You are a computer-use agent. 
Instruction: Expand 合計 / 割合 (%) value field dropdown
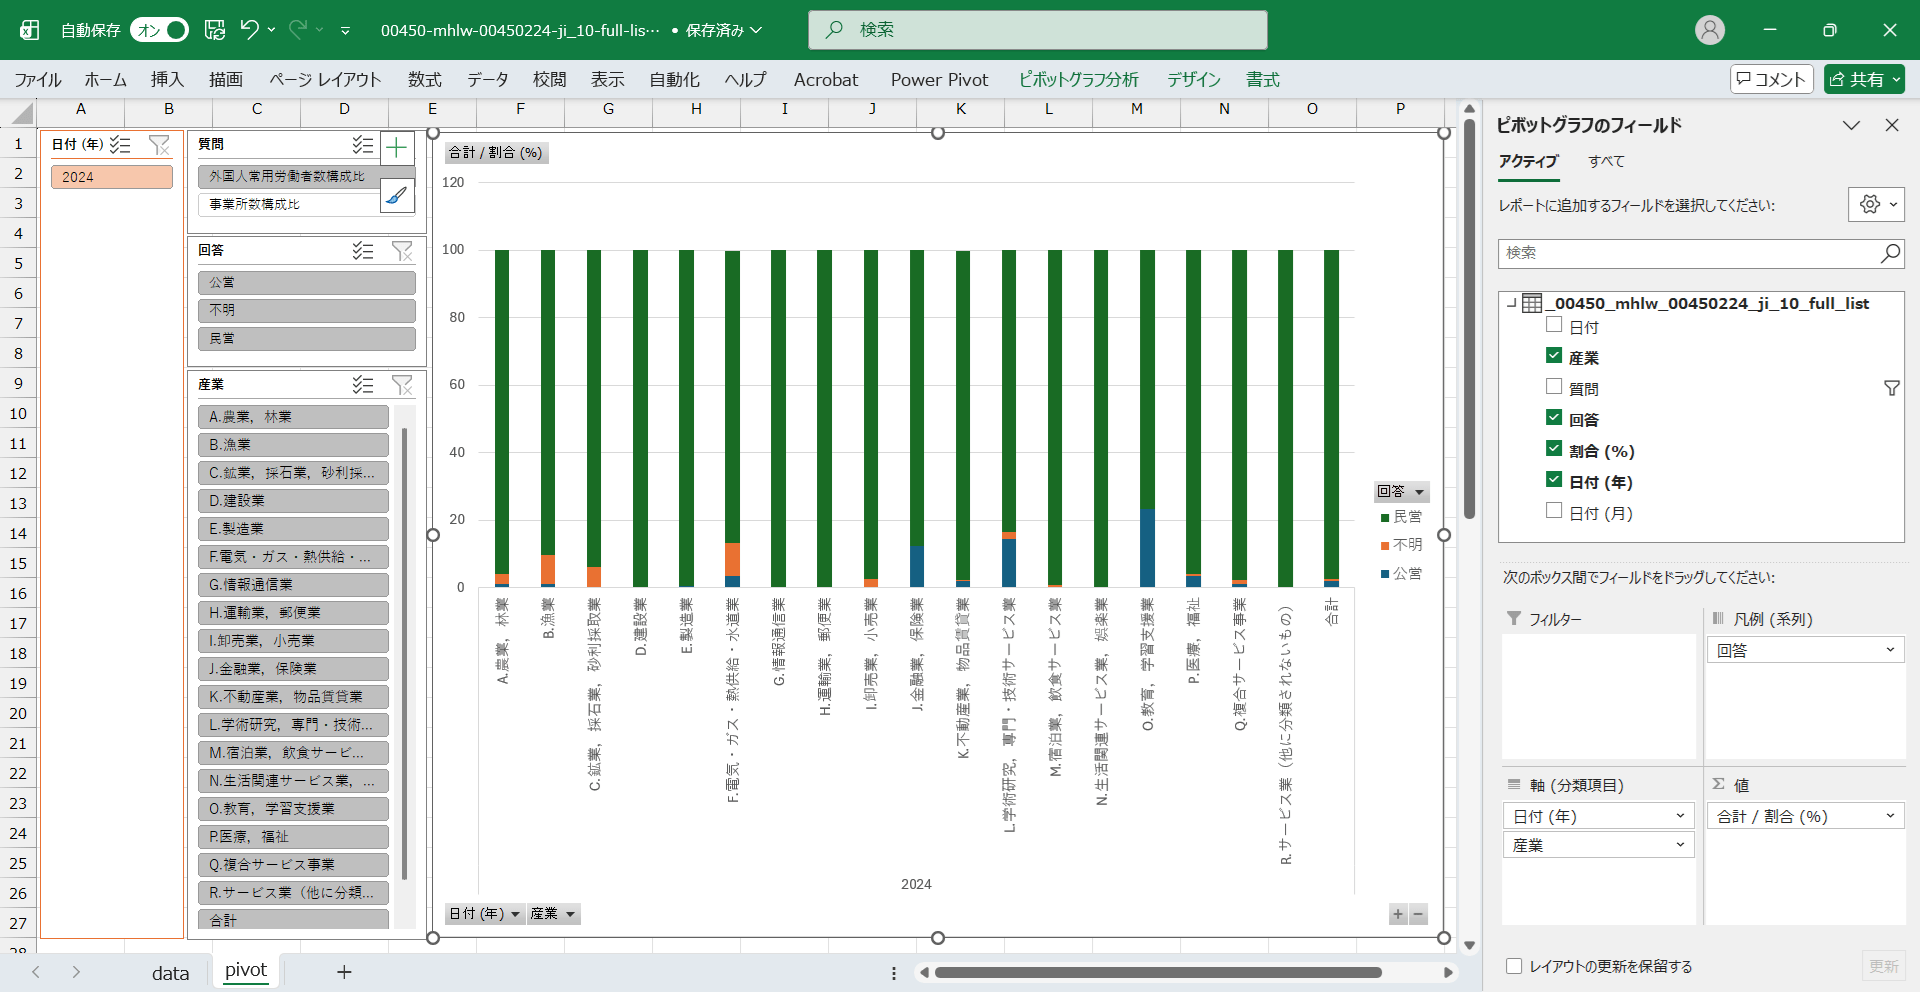(1890, 816)
